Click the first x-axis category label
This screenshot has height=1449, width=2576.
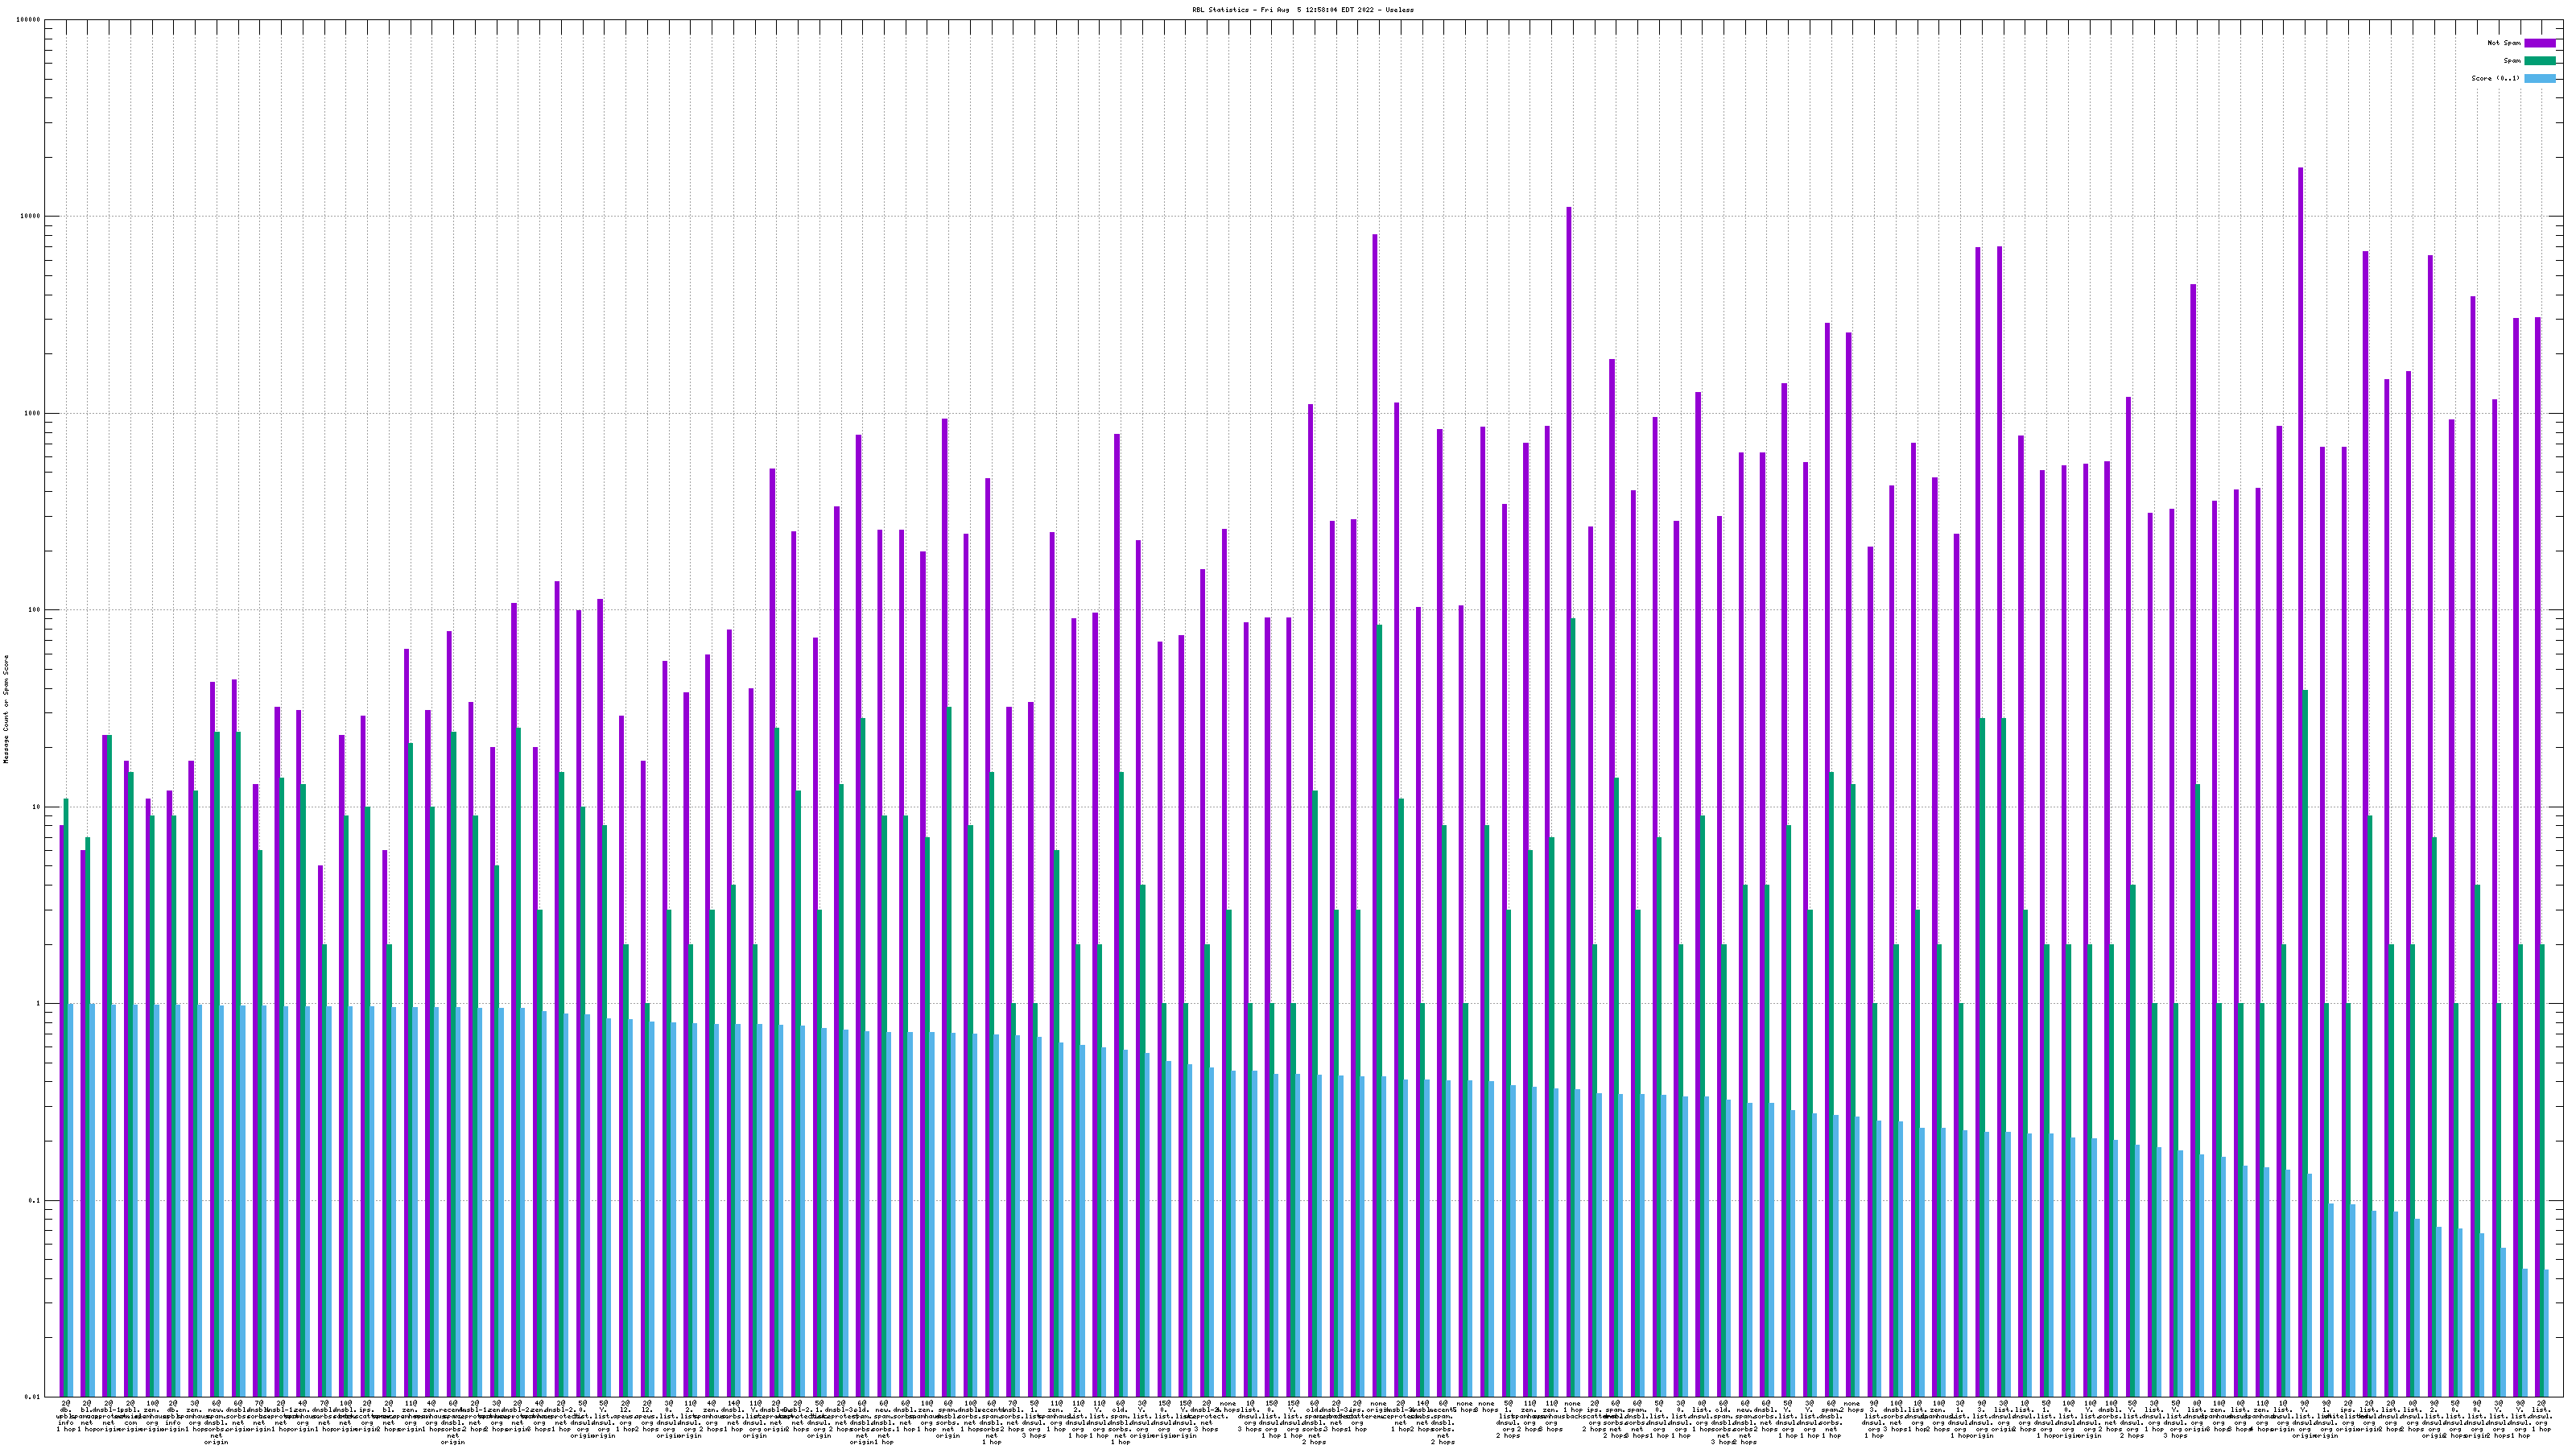65,1417
